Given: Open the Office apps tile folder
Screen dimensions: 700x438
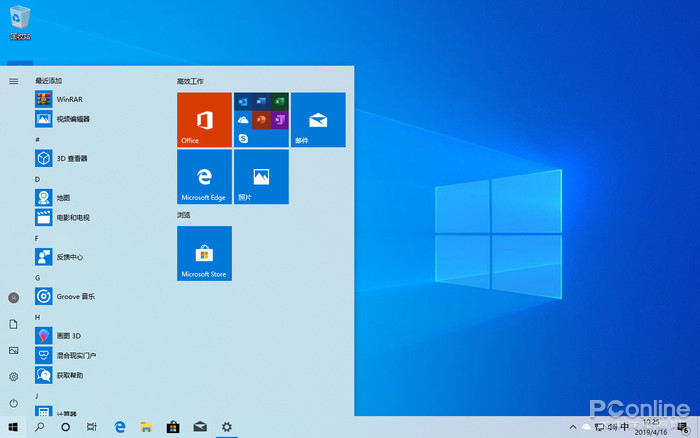Looking at the screenshot, I should 261,120.
